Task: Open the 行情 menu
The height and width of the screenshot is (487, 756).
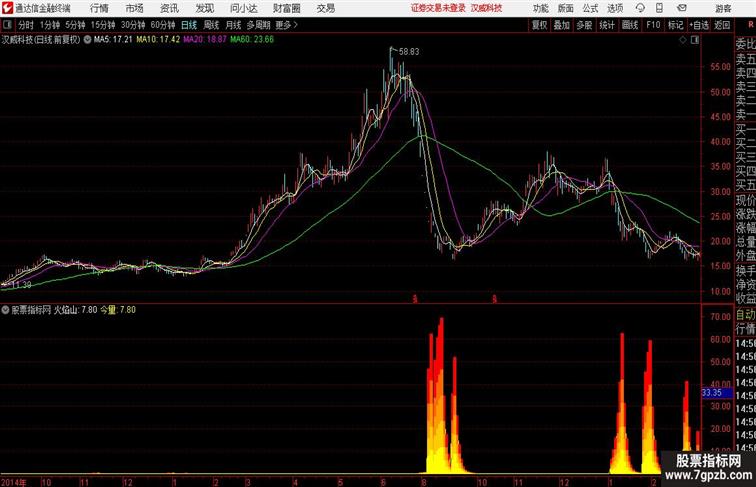Action: (99, 8)
